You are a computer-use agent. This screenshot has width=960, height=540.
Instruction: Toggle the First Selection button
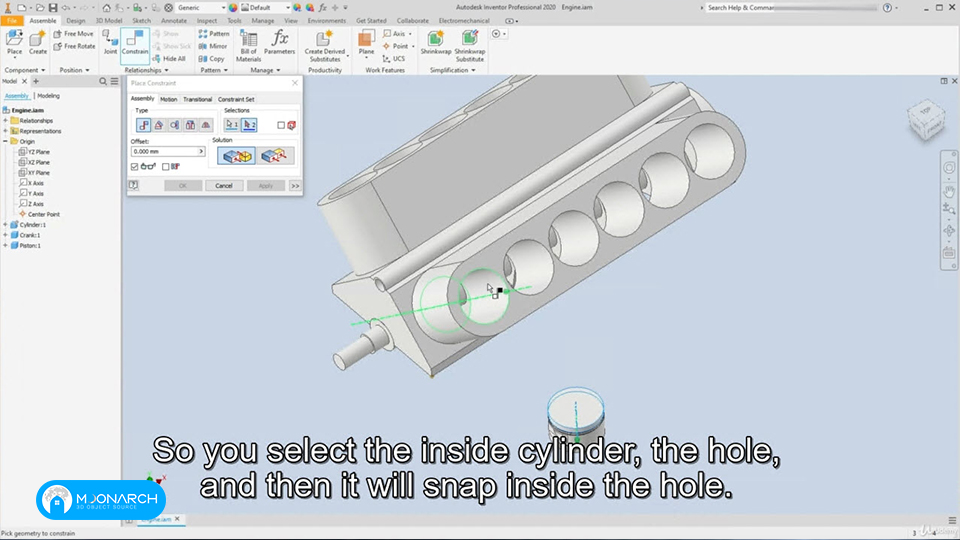(231, 125)
